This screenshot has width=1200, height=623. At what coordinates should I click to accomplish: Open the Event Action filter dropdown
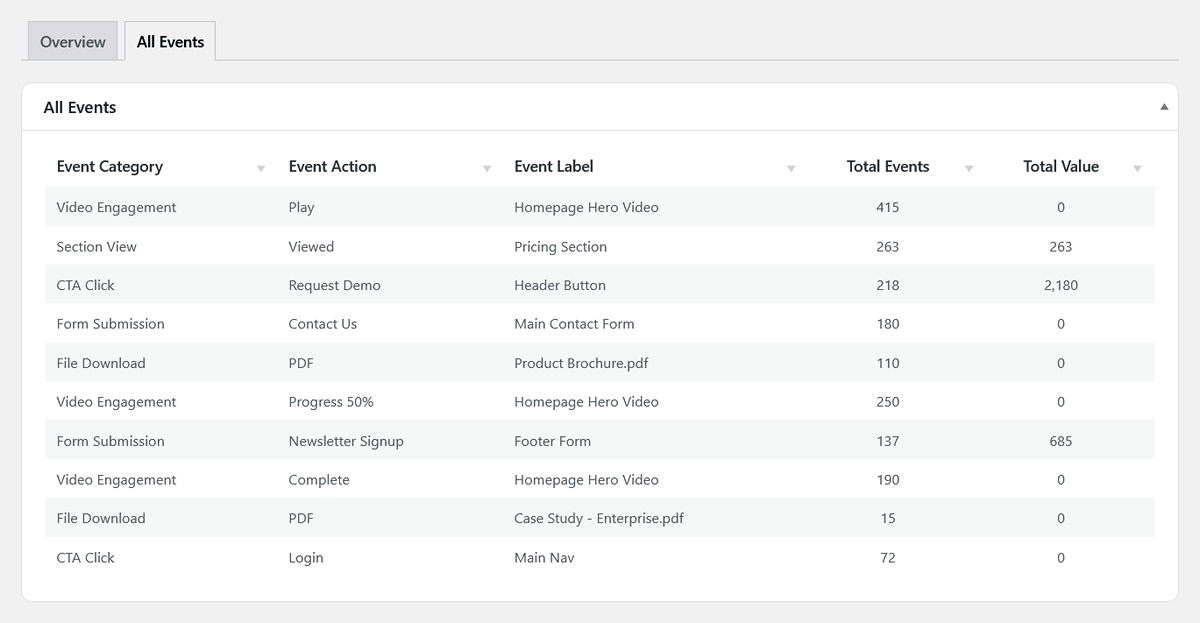pos(487,167)
